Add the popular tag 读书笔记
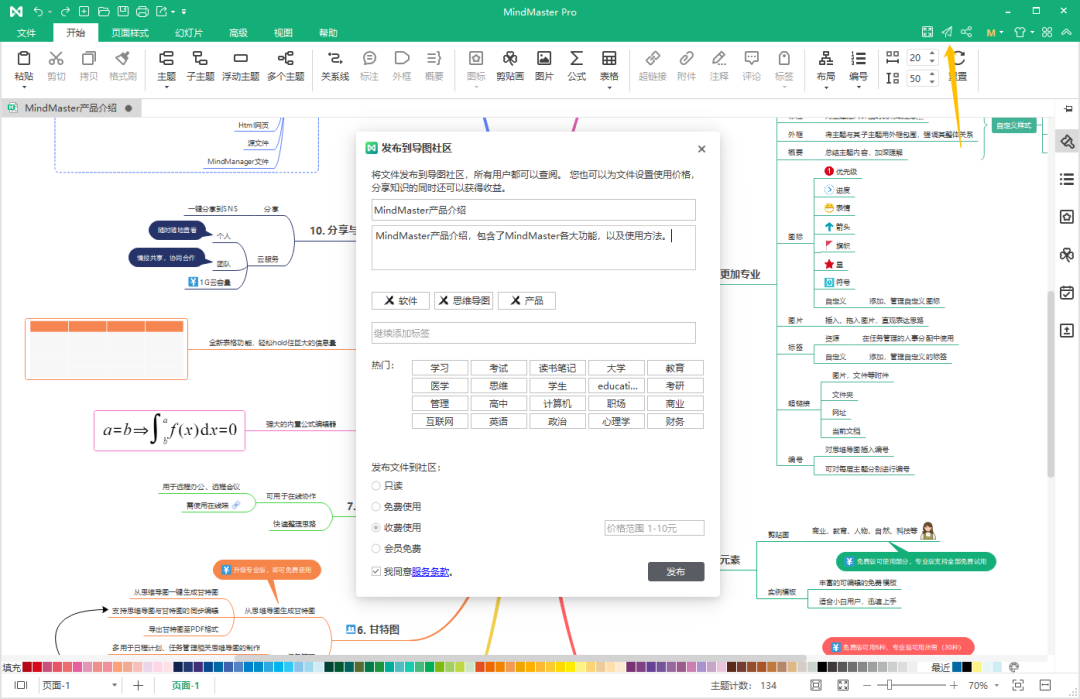This screenshot has height=699, width=1080. tap(557, 368)
